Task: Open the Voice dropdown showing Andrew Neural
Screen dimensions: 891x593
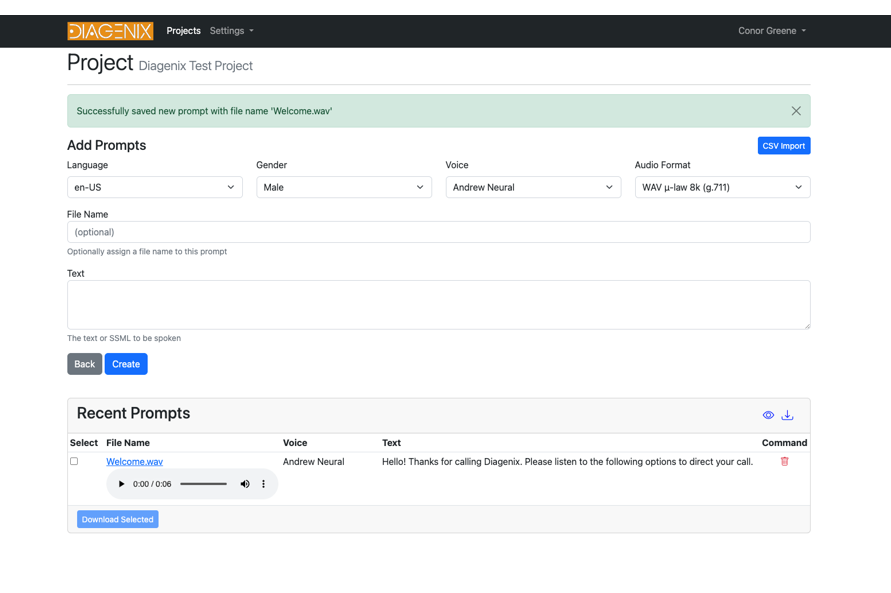Action: click(533, 187)
